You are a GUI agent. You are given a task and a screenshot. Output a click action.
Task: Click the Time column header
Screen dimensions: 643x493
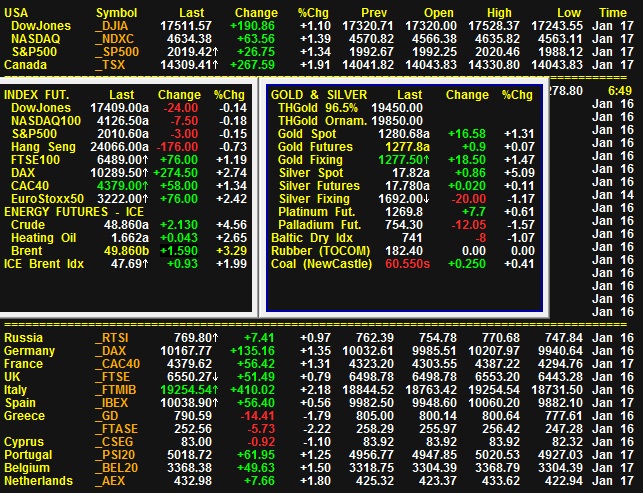[613, 13]
